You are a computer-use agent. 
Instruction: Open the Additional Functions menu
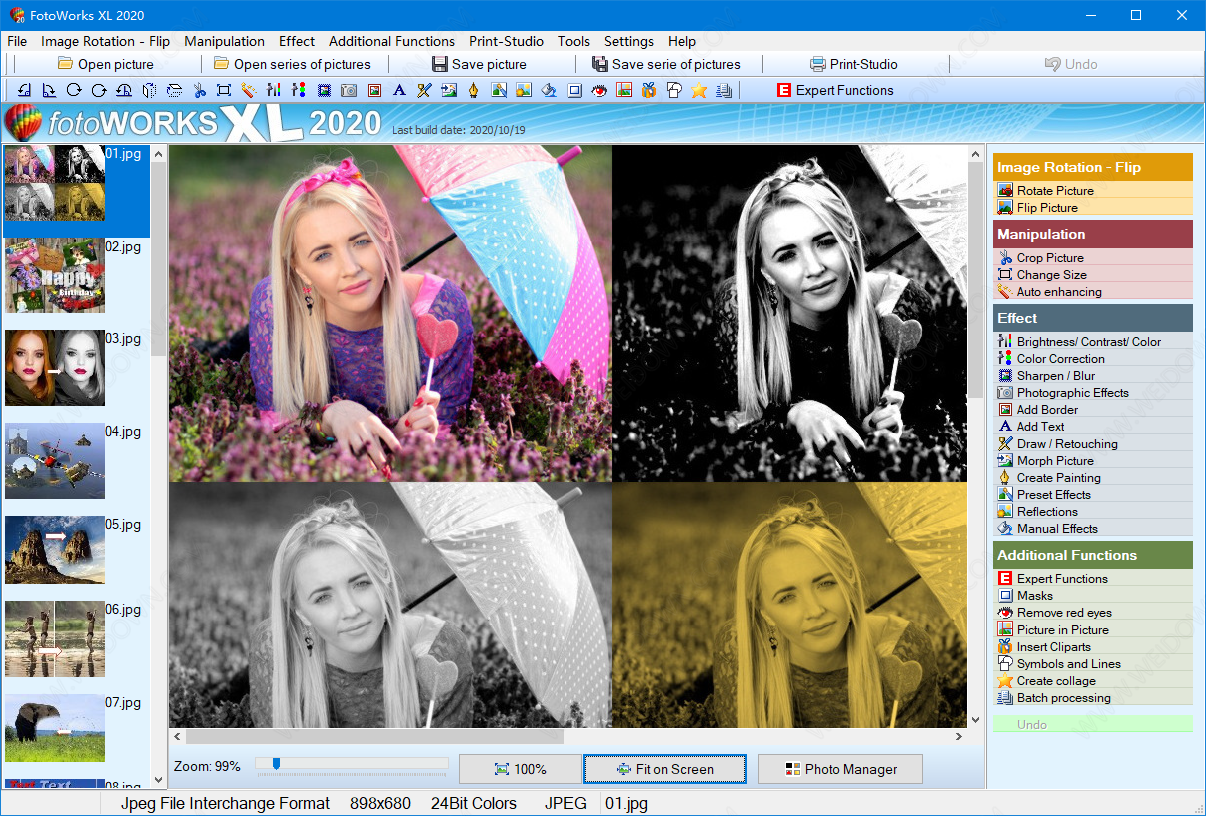392,41
